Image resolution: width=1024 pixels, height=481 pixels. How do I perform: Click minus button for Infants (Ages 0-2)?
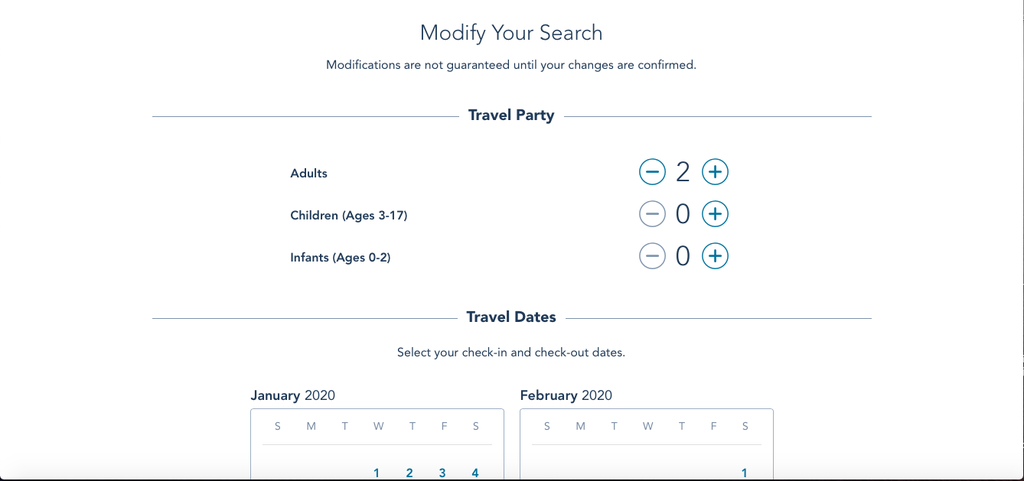(x=652, y=256)
